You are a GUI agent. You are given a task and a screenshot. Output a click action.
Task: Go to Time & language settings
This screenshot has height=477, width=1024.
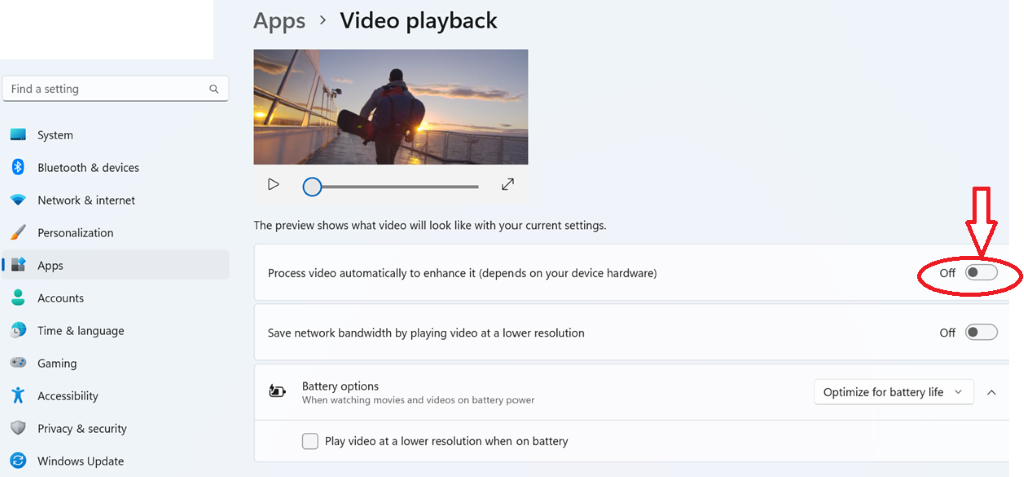(116, 331)
